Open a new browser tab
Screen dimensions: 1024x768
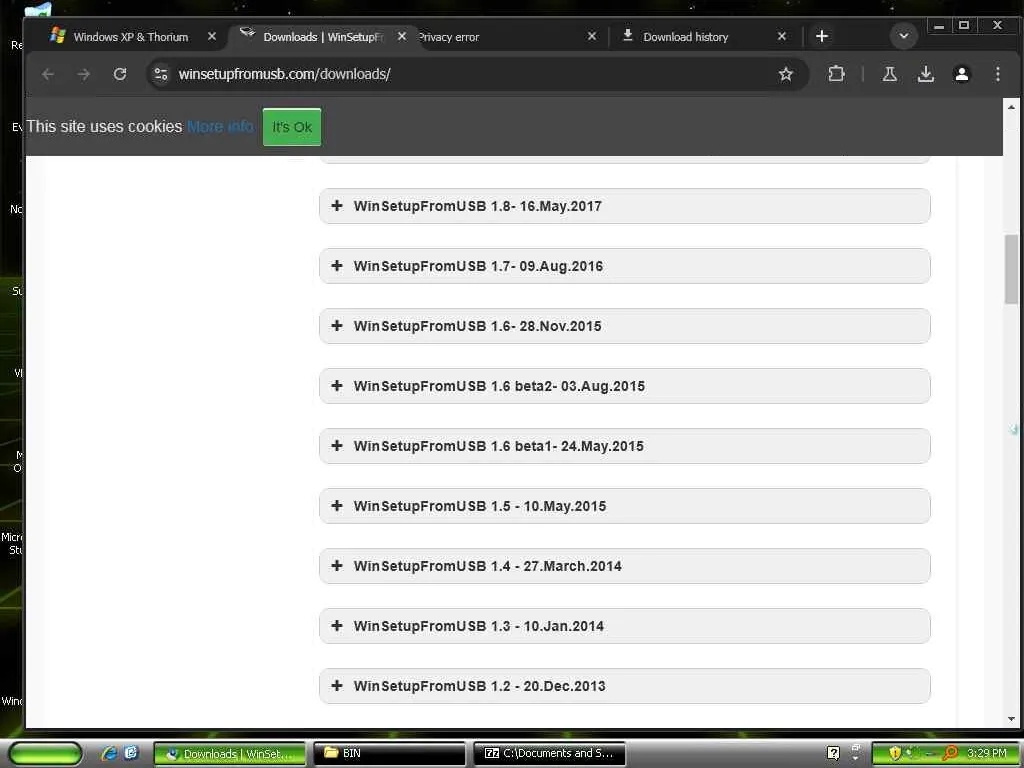(822, 36)
